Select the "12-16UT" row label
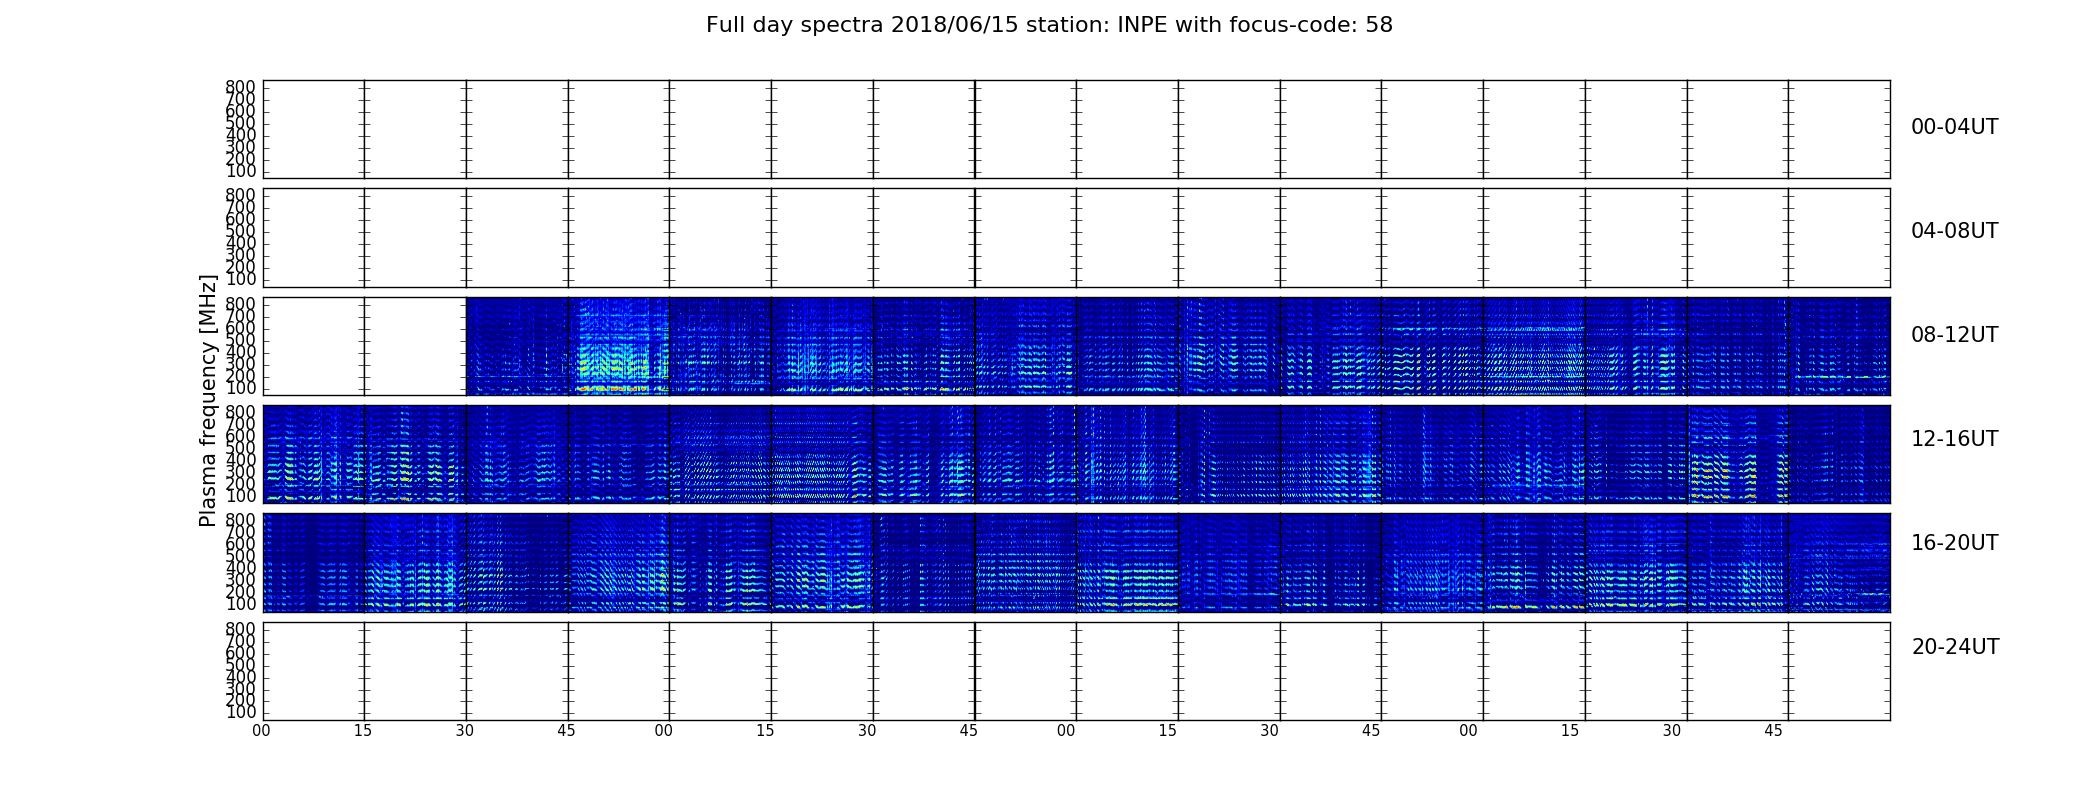The height and width of the screenshot is (800, 2100). 1954,439
